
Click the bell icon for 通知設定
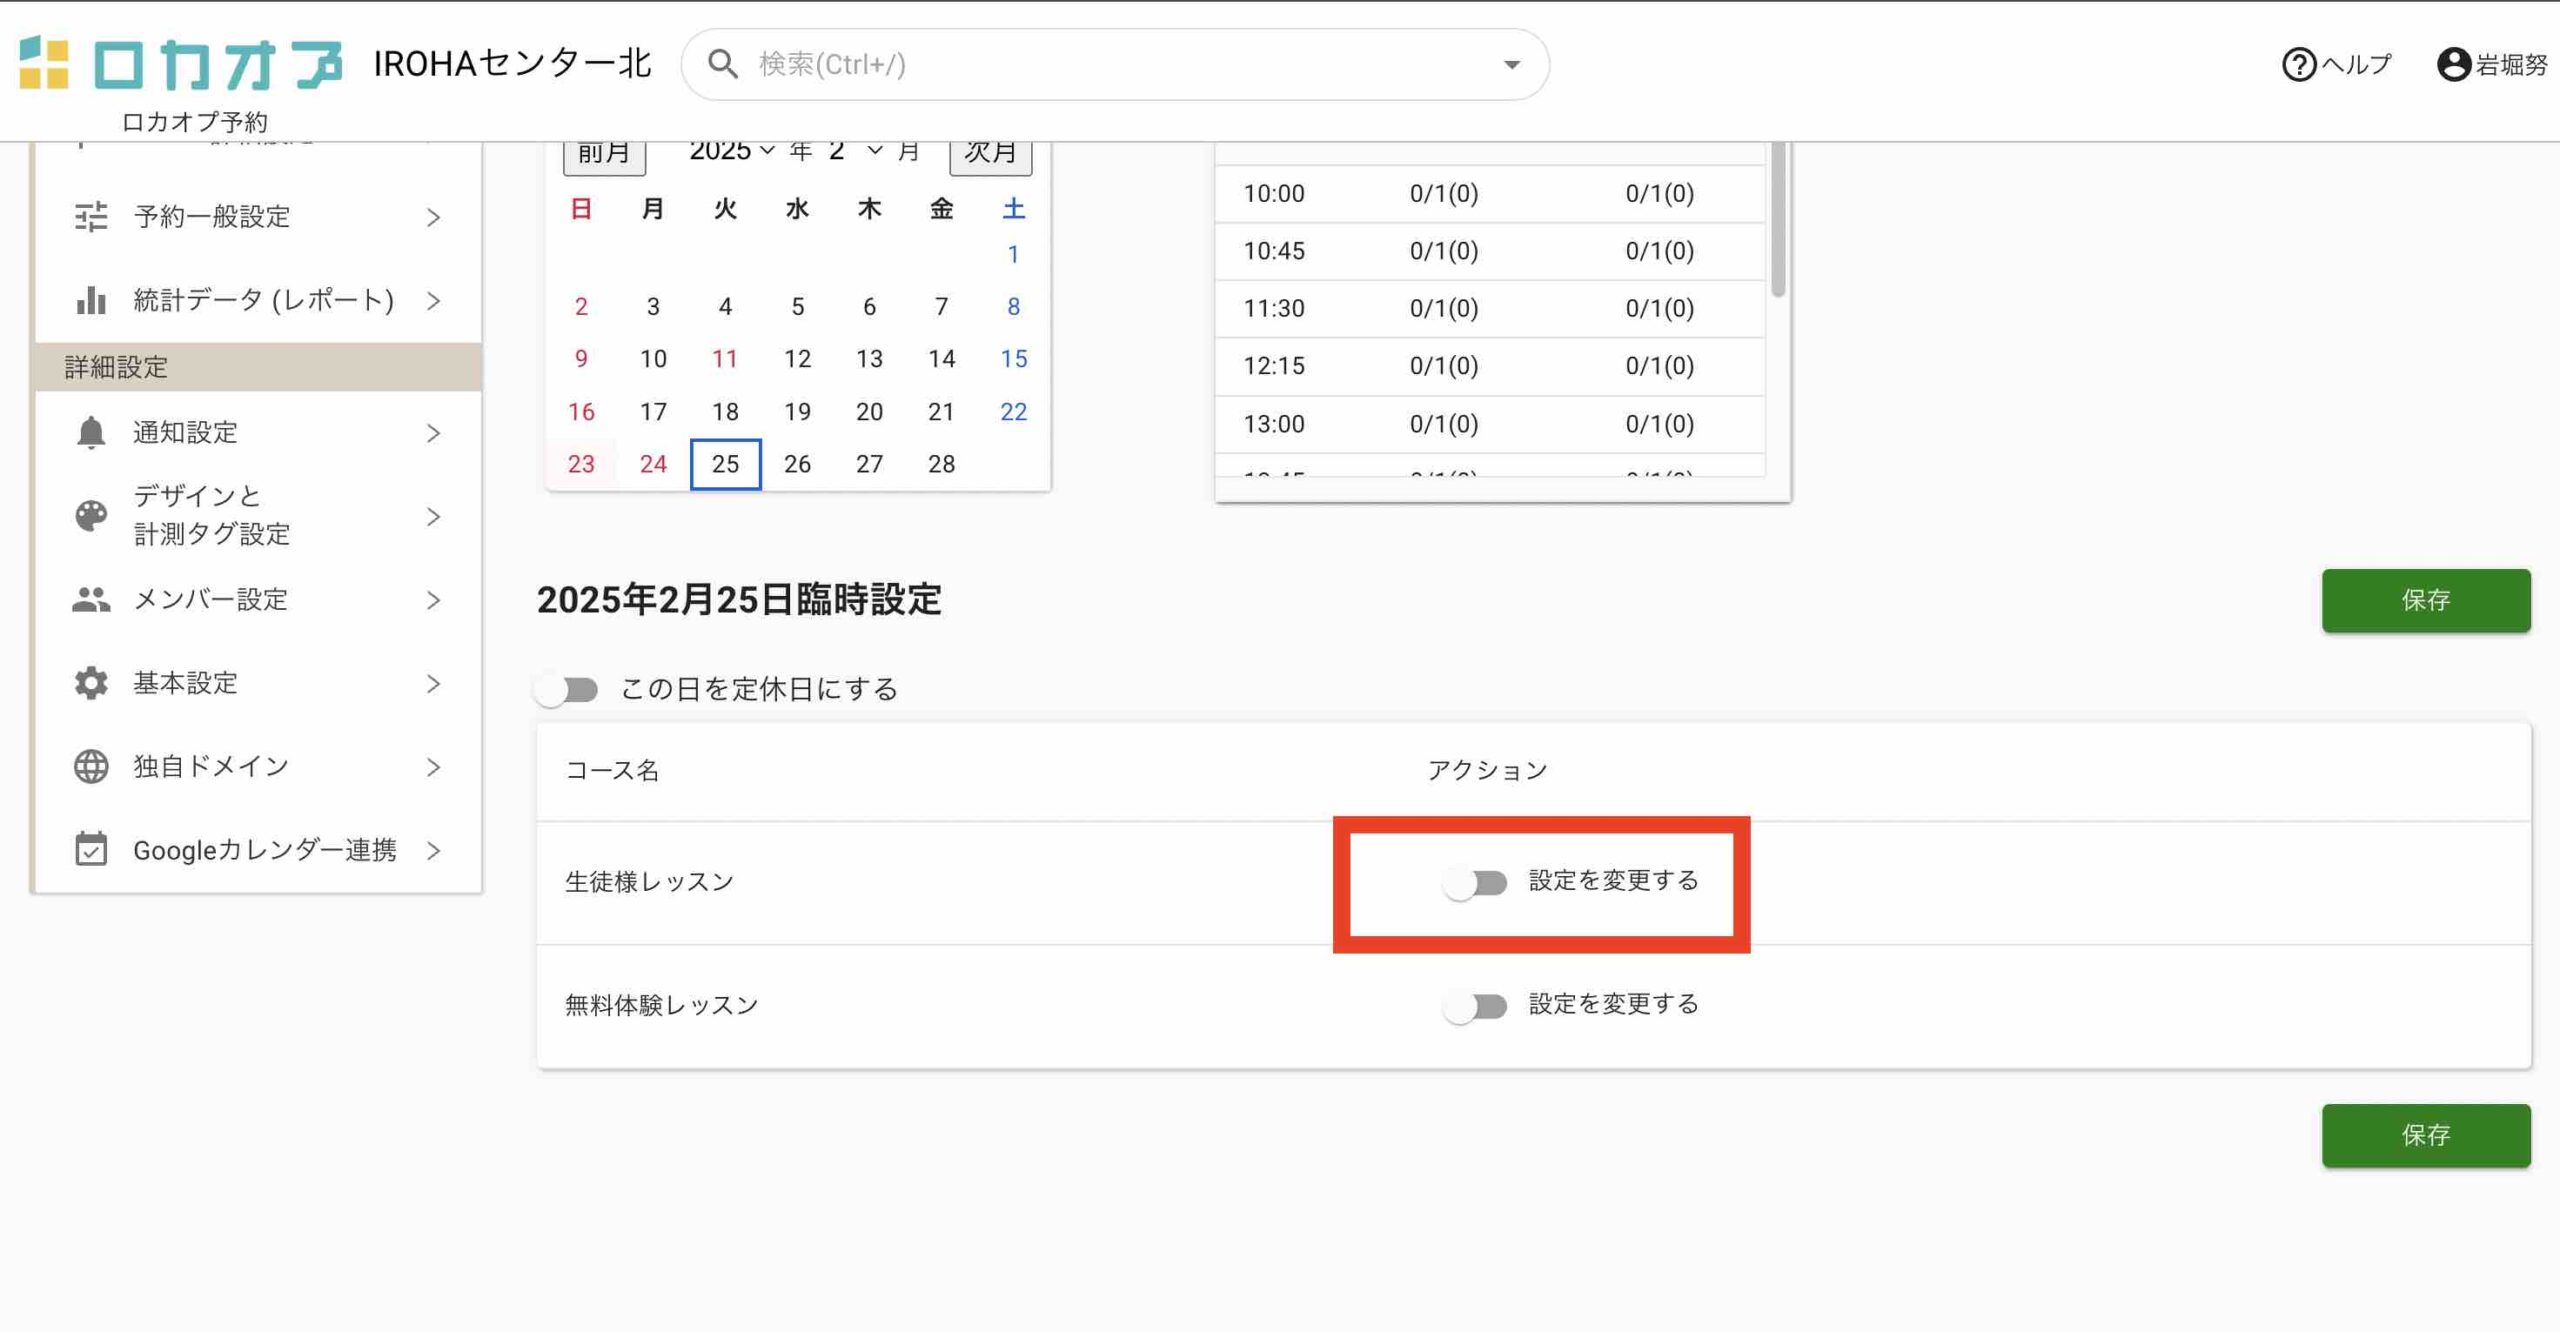pyautogui.click(x=91, y=433)
